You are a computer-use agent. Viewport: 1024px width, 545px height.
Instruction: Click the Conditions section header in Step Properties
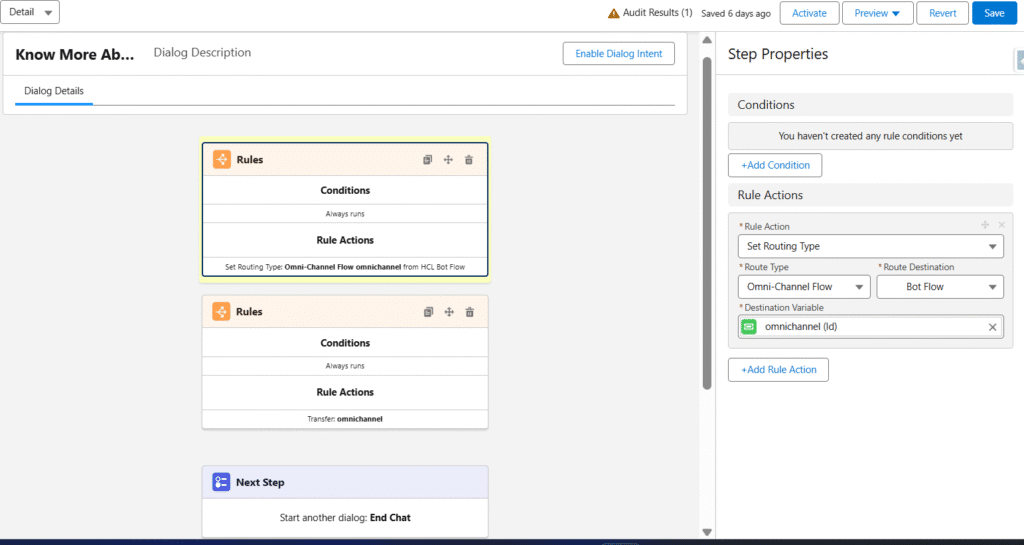[x=871, y=104]
